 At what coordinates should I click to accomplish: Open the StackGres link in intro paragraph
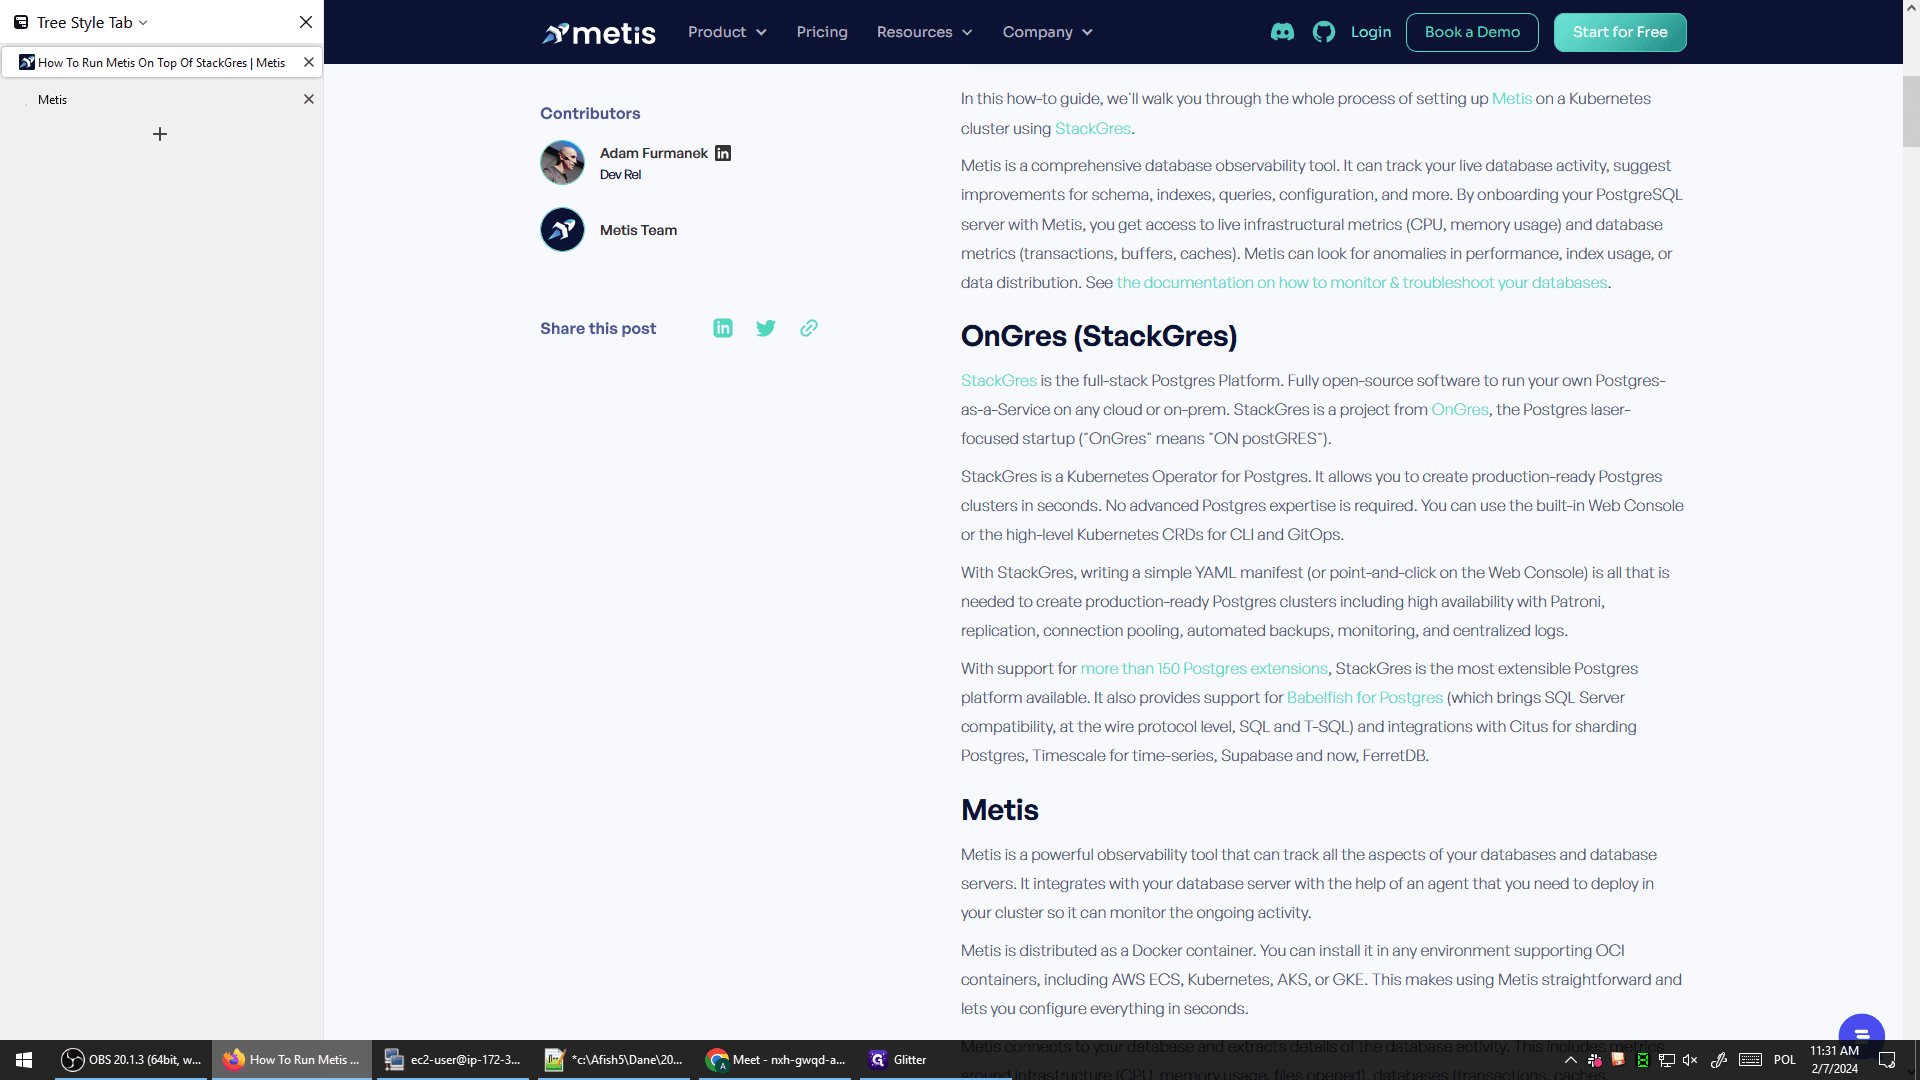1092,128
